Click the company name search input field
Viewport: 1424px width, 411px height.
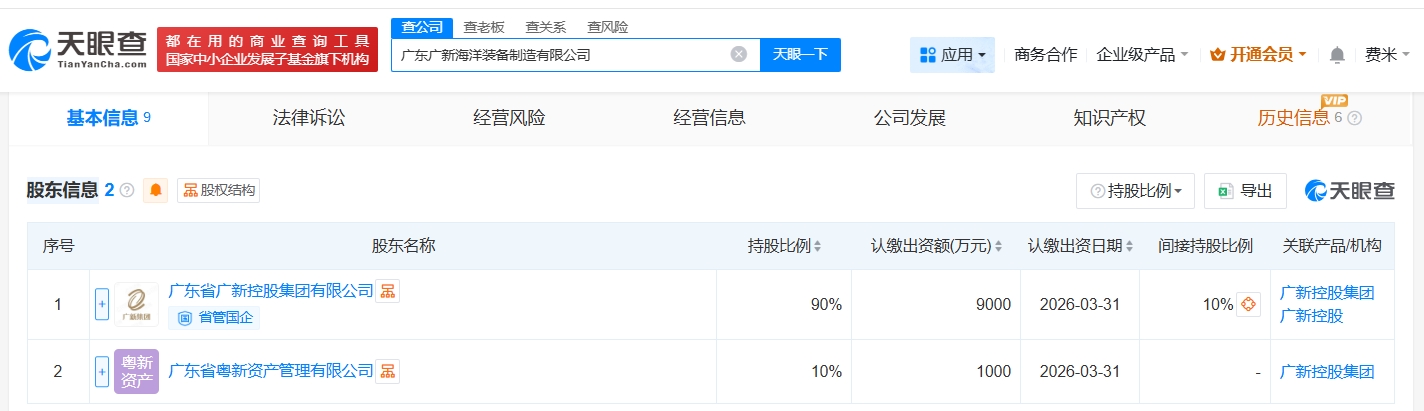[560, 55]
